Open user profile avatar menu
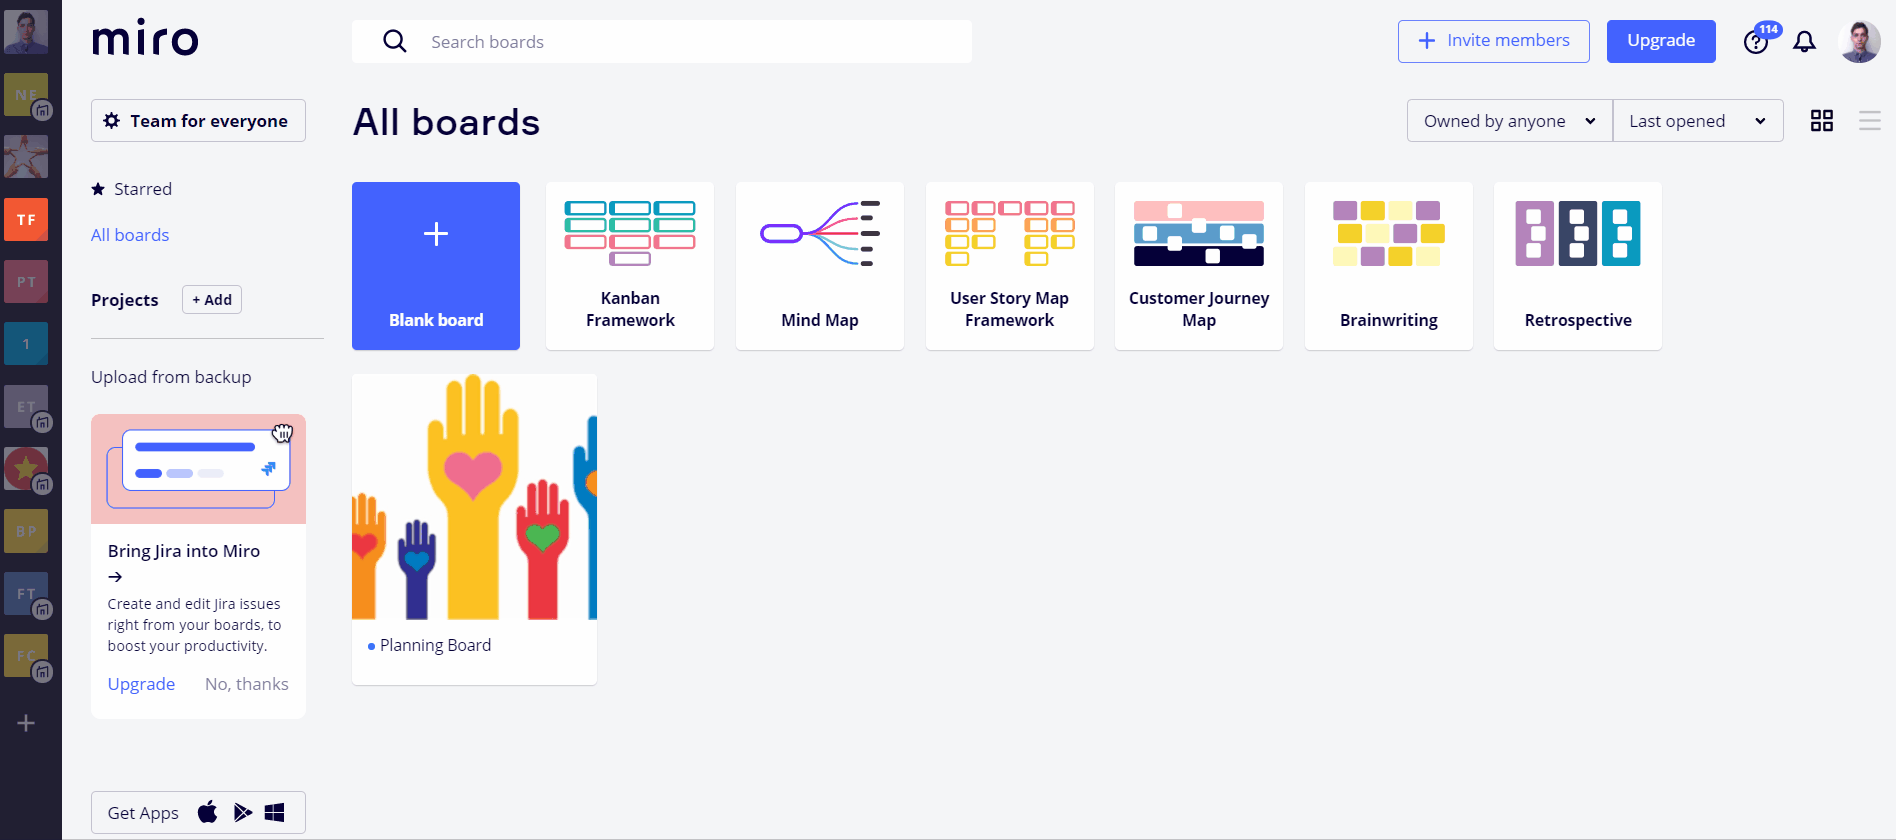This screenshot has width=1896, height=840. coord(1859,42)
